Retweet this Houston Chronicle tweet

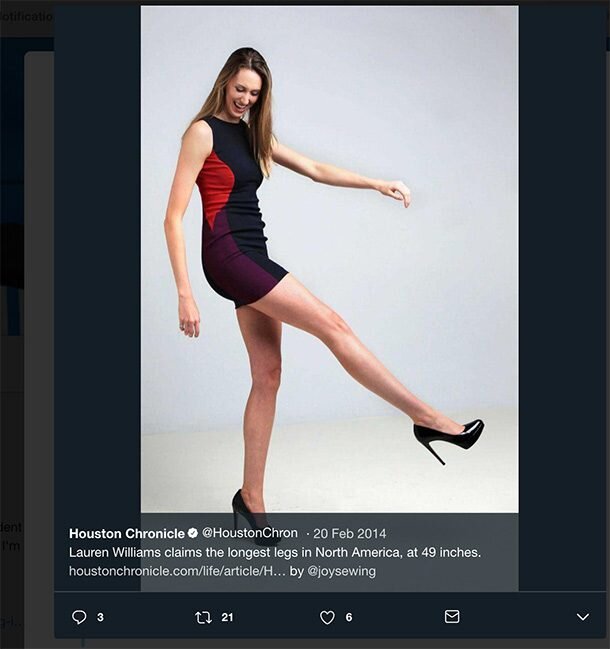203,618
